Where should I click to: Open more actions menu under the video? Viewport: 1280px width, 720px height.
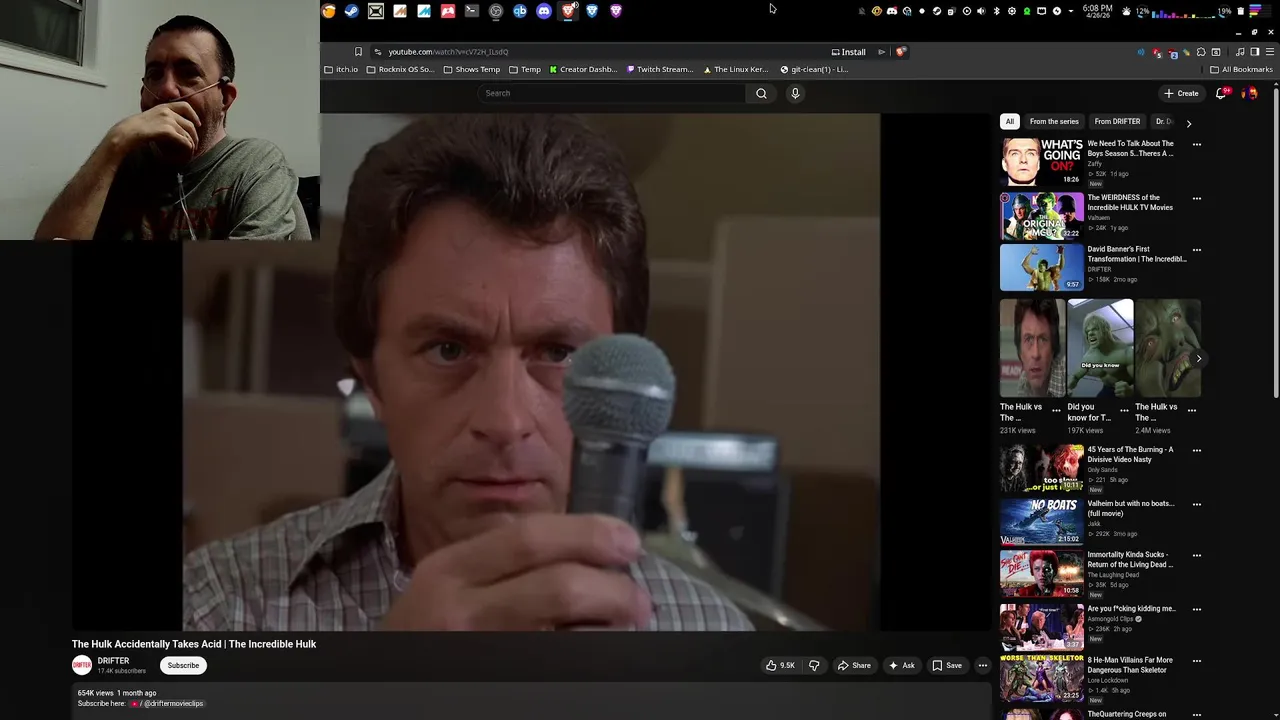(982, 665)
